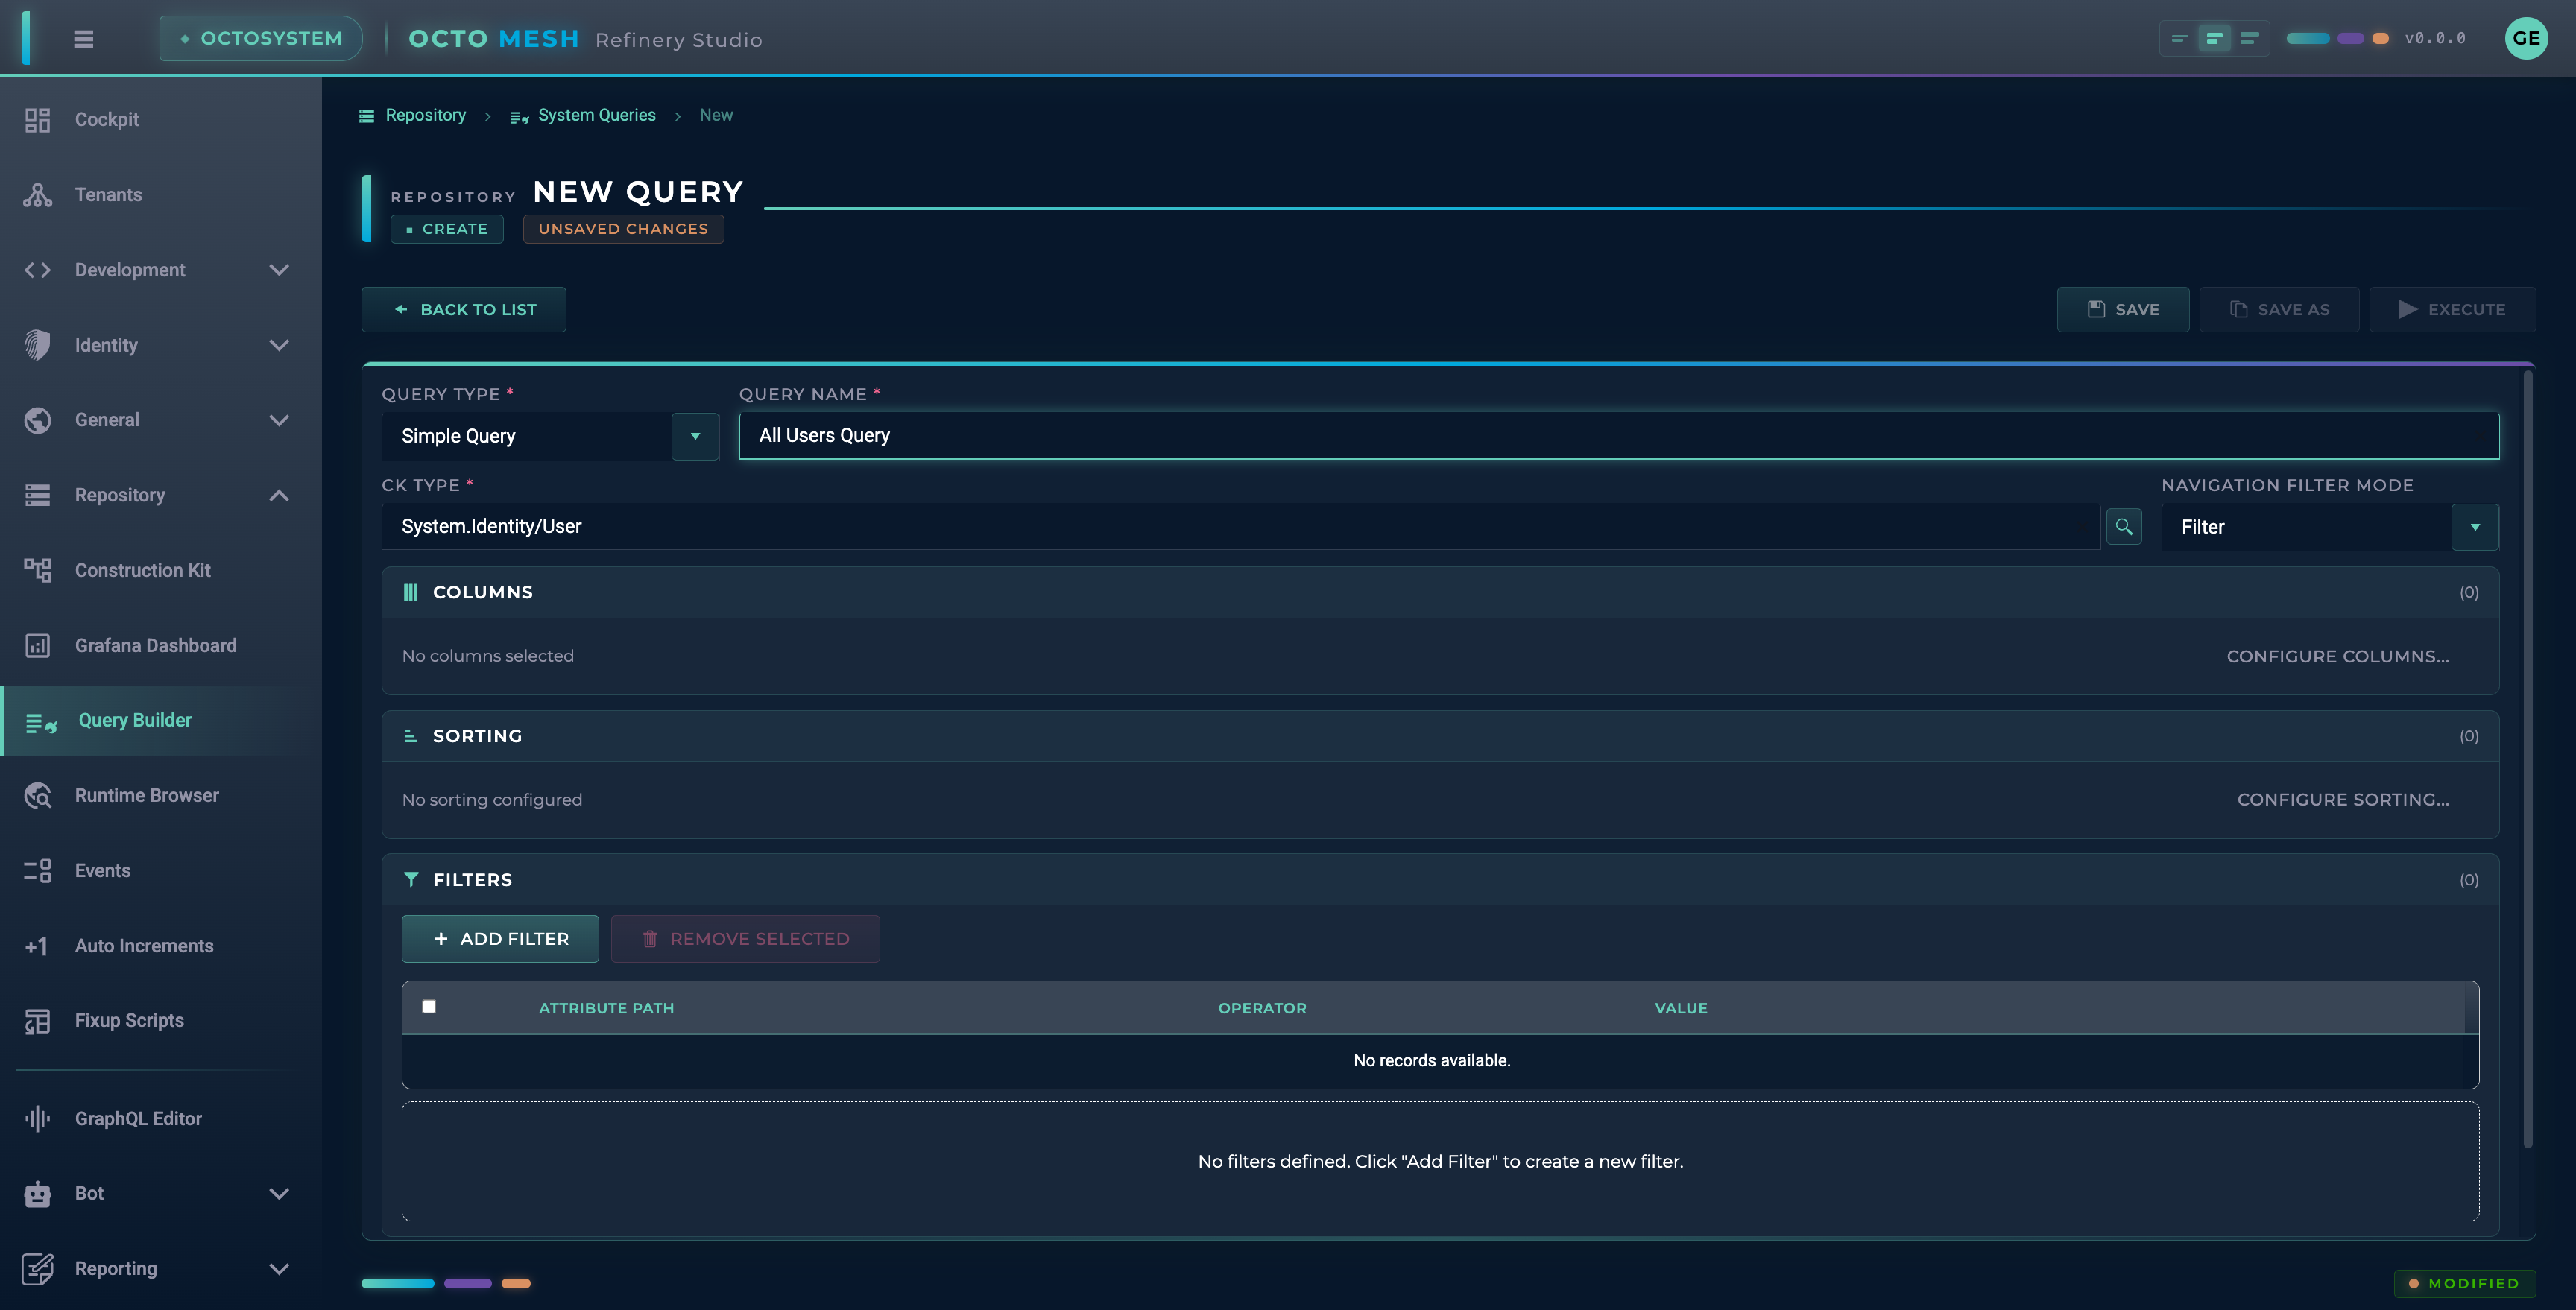Check the filters select-all checkbox
The width and height of the screenshot is (2576, 1310).
[429, 1006]
